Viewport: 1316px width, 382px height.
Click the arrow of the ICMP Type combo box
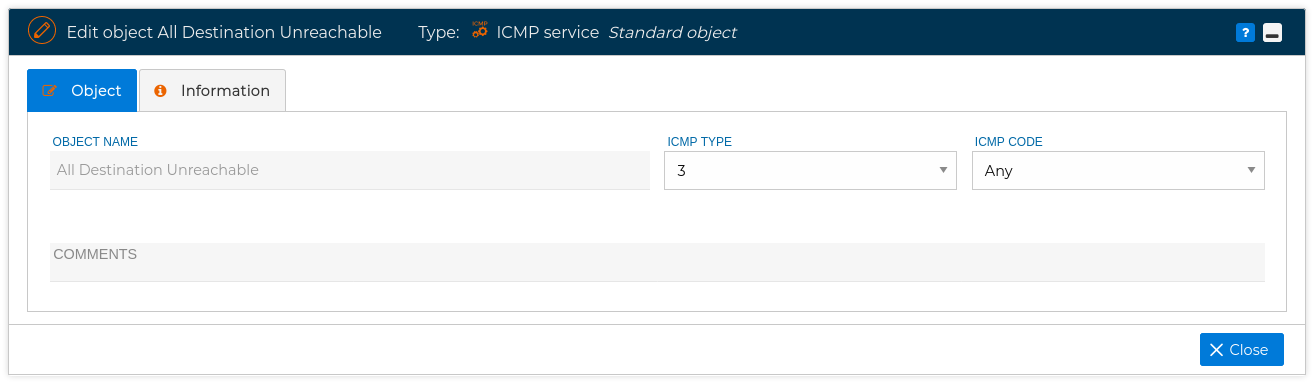[x=943, y=170]
